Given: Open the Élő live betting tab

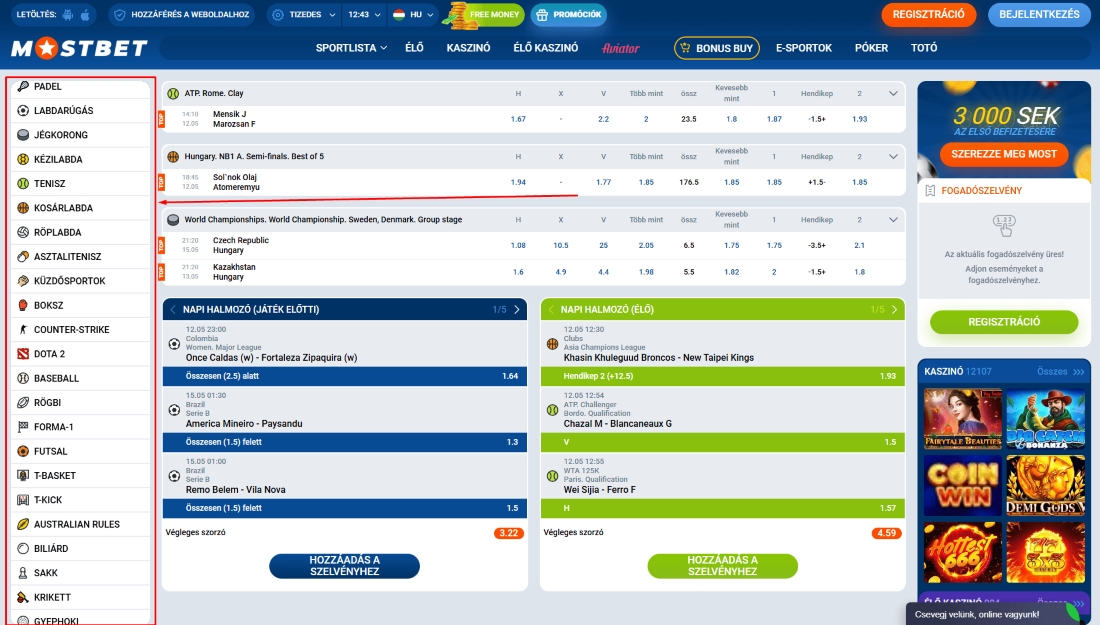Looking at the screenshot, I should click(414, 48).
